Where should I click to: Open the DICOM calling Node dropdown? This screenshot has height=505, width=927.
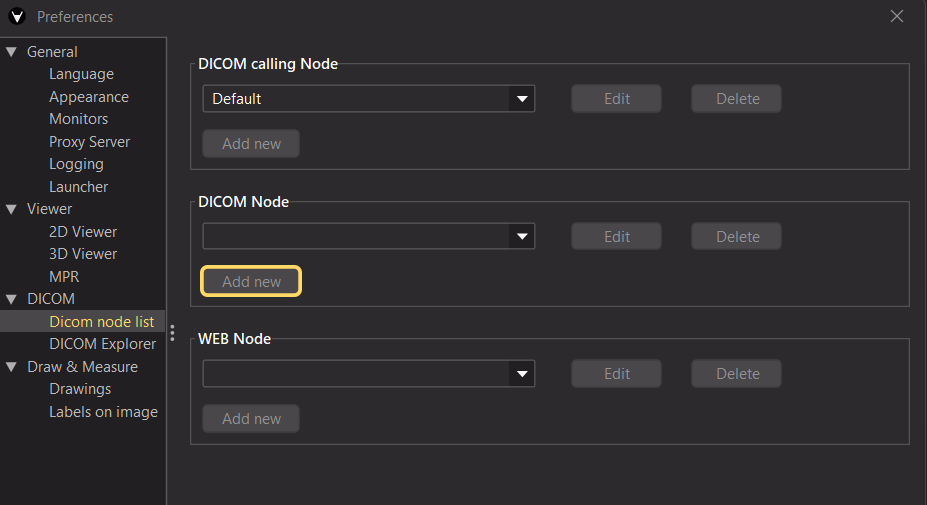368,99
